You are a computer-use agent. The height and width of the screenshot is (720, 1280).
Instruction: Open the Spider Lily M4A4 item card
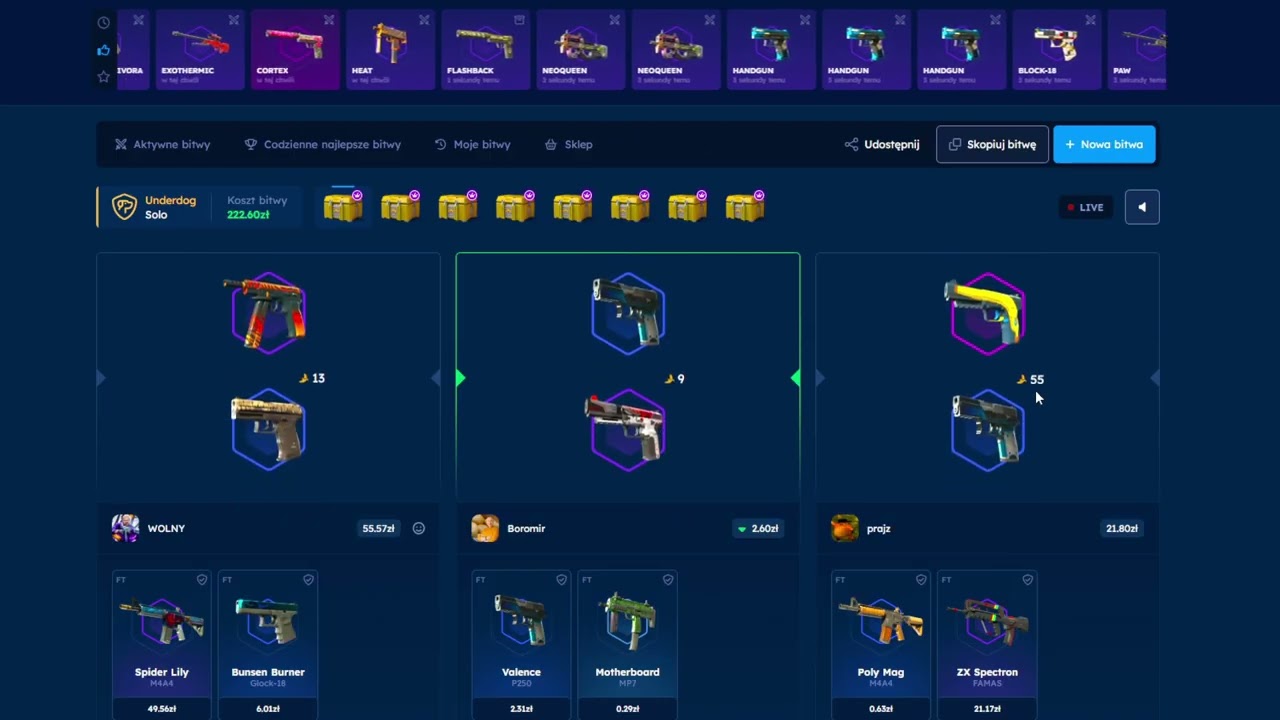[162, 645]
